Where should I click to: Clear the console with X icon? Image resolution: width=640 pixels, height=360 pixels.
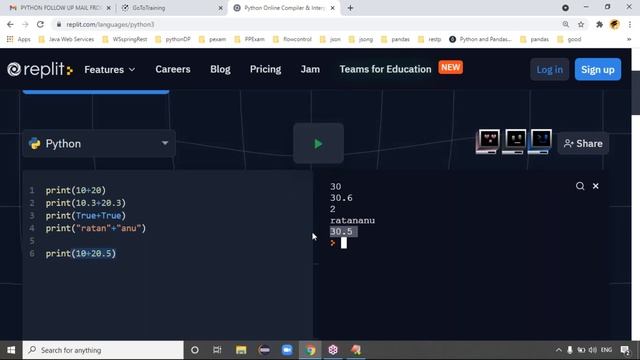[596, 186]
